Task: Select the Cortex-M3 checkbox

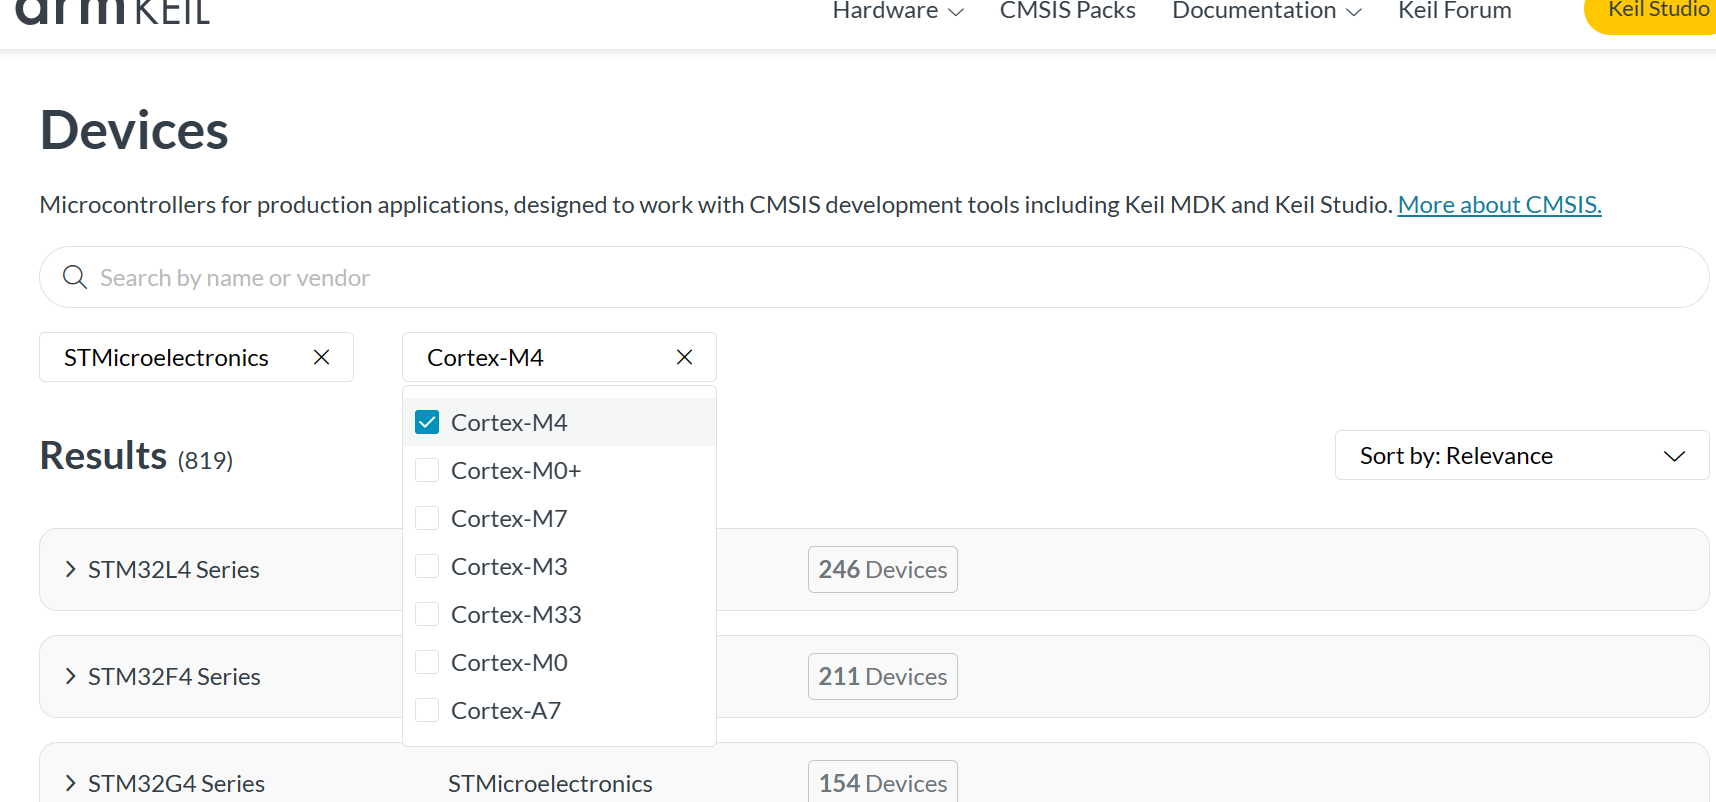Action: [x=427, y=566]
